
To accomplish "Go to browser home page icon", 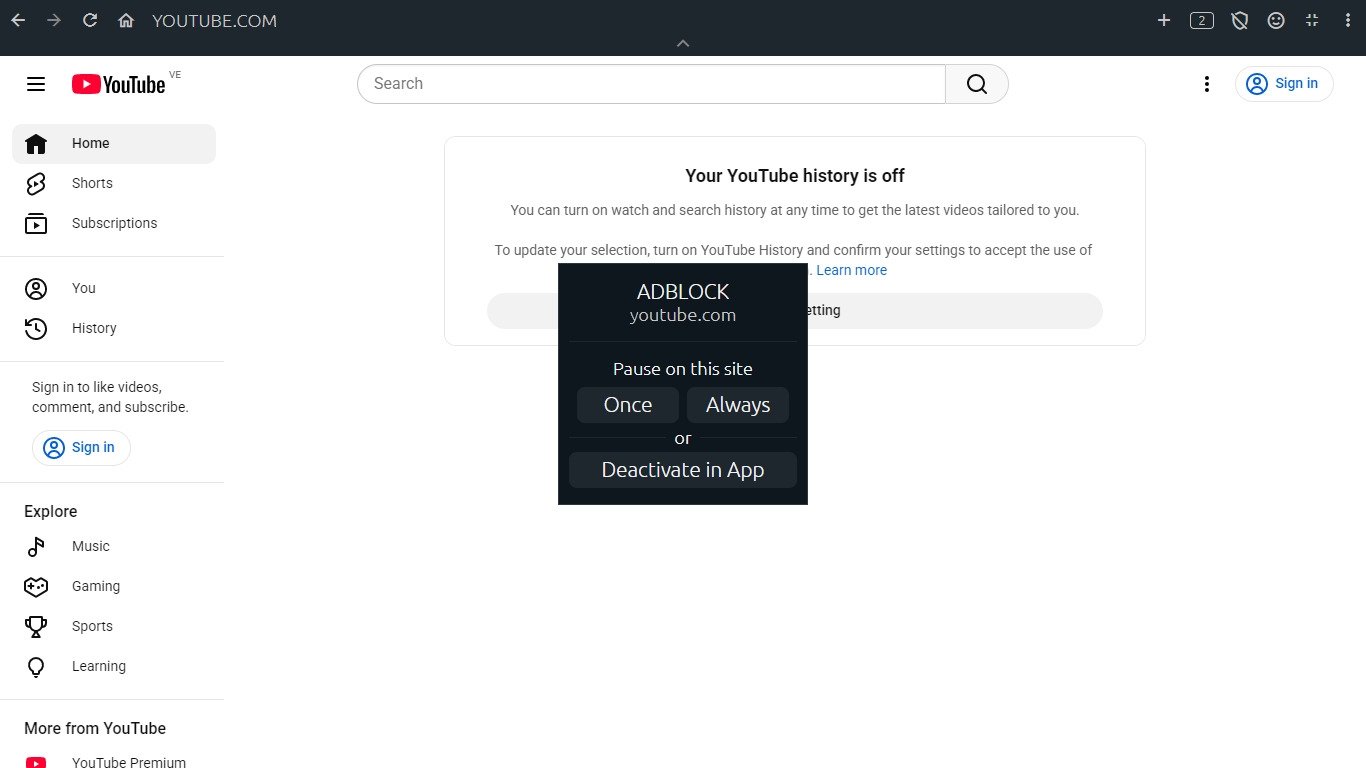I will pyautogui.click(x=126, y=20).
